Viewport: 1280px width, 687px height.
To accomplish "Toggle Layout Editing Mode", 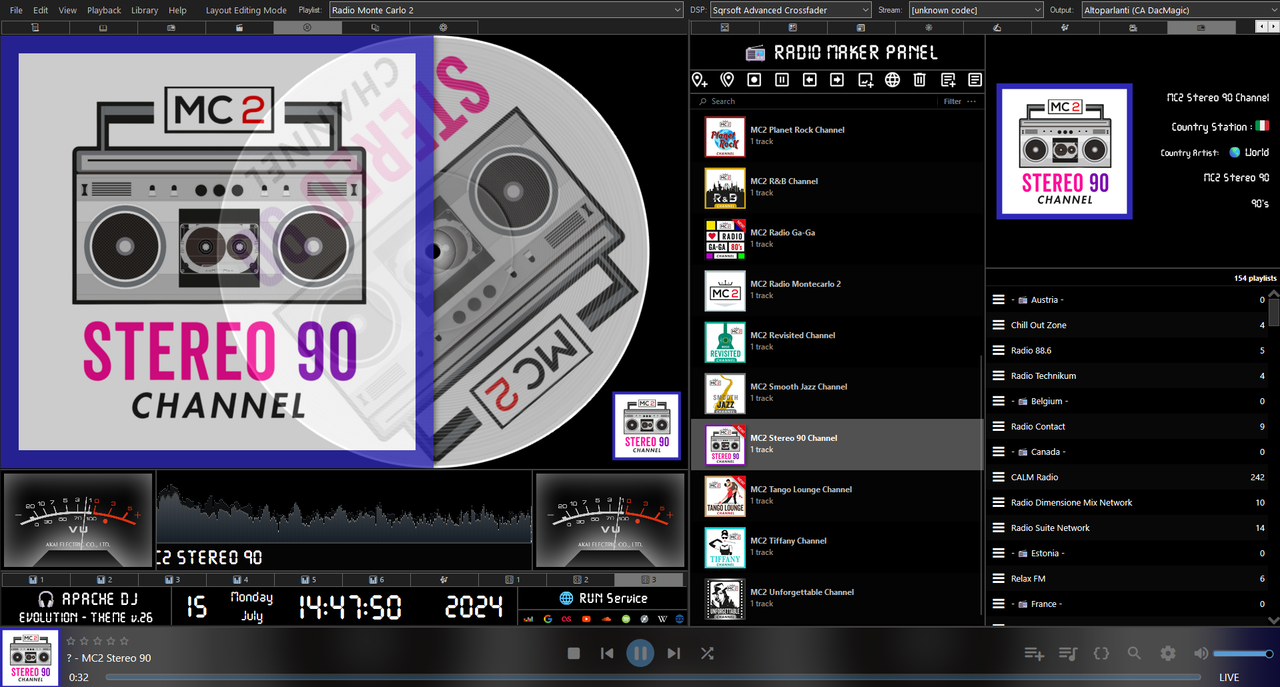I will (x=246, y=10).
